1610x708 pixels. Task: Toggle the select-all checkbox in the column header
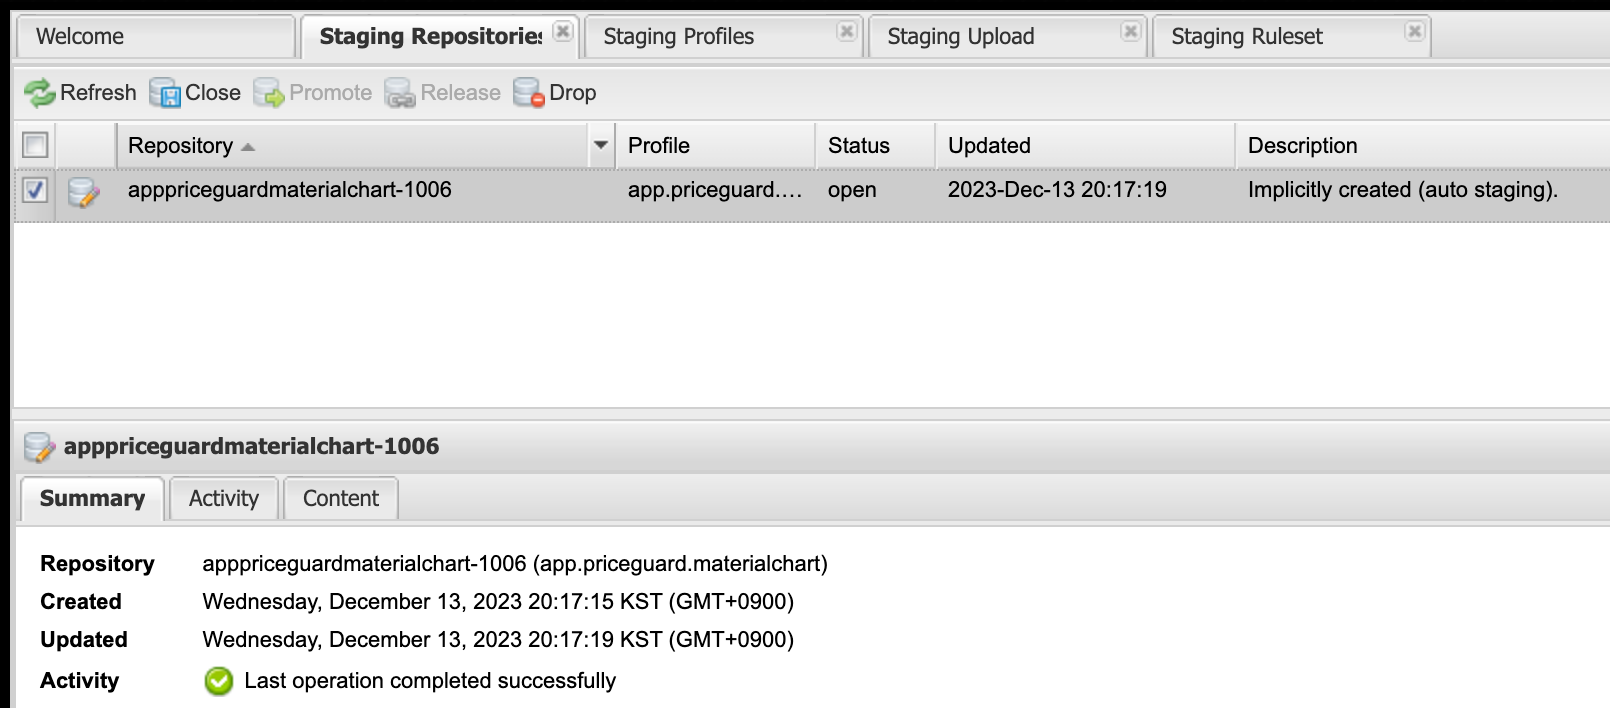coord(35,145)
